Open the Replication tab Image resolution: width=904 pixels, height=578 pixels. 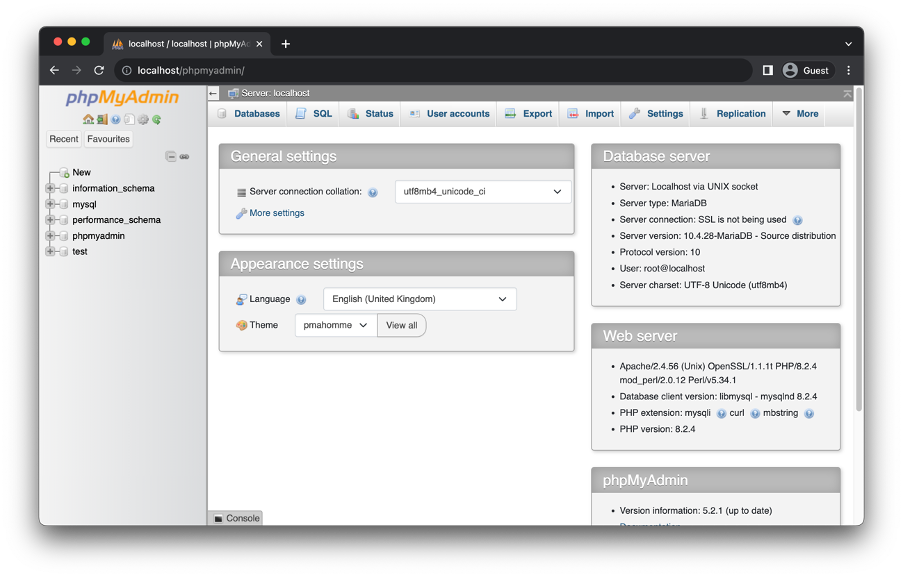click(733, 114)
